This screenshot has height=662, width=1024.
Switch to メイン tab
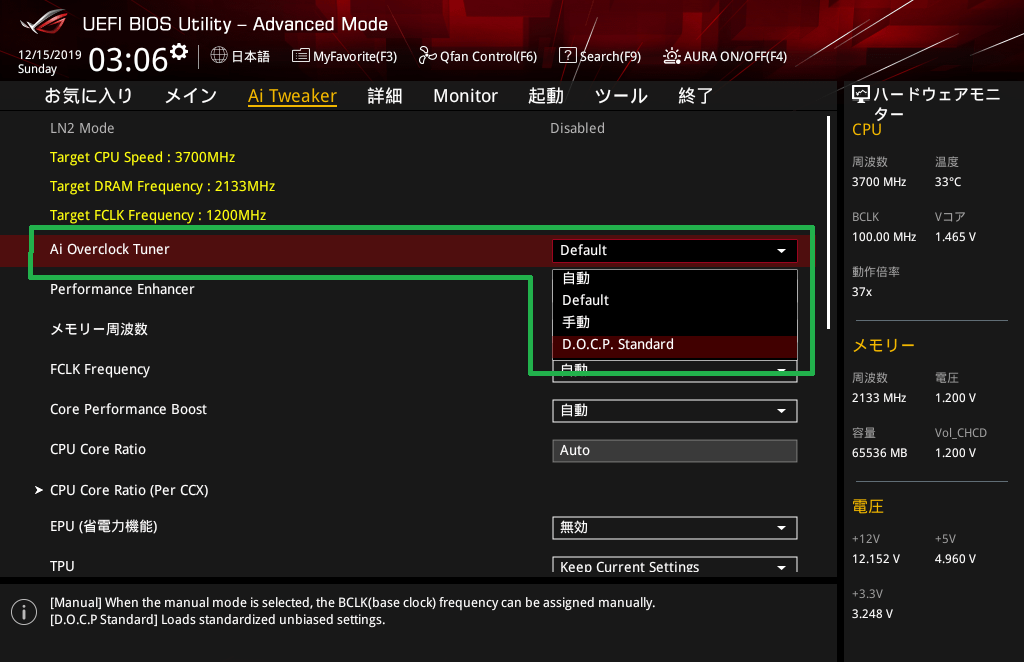click(x=191, y=96)
